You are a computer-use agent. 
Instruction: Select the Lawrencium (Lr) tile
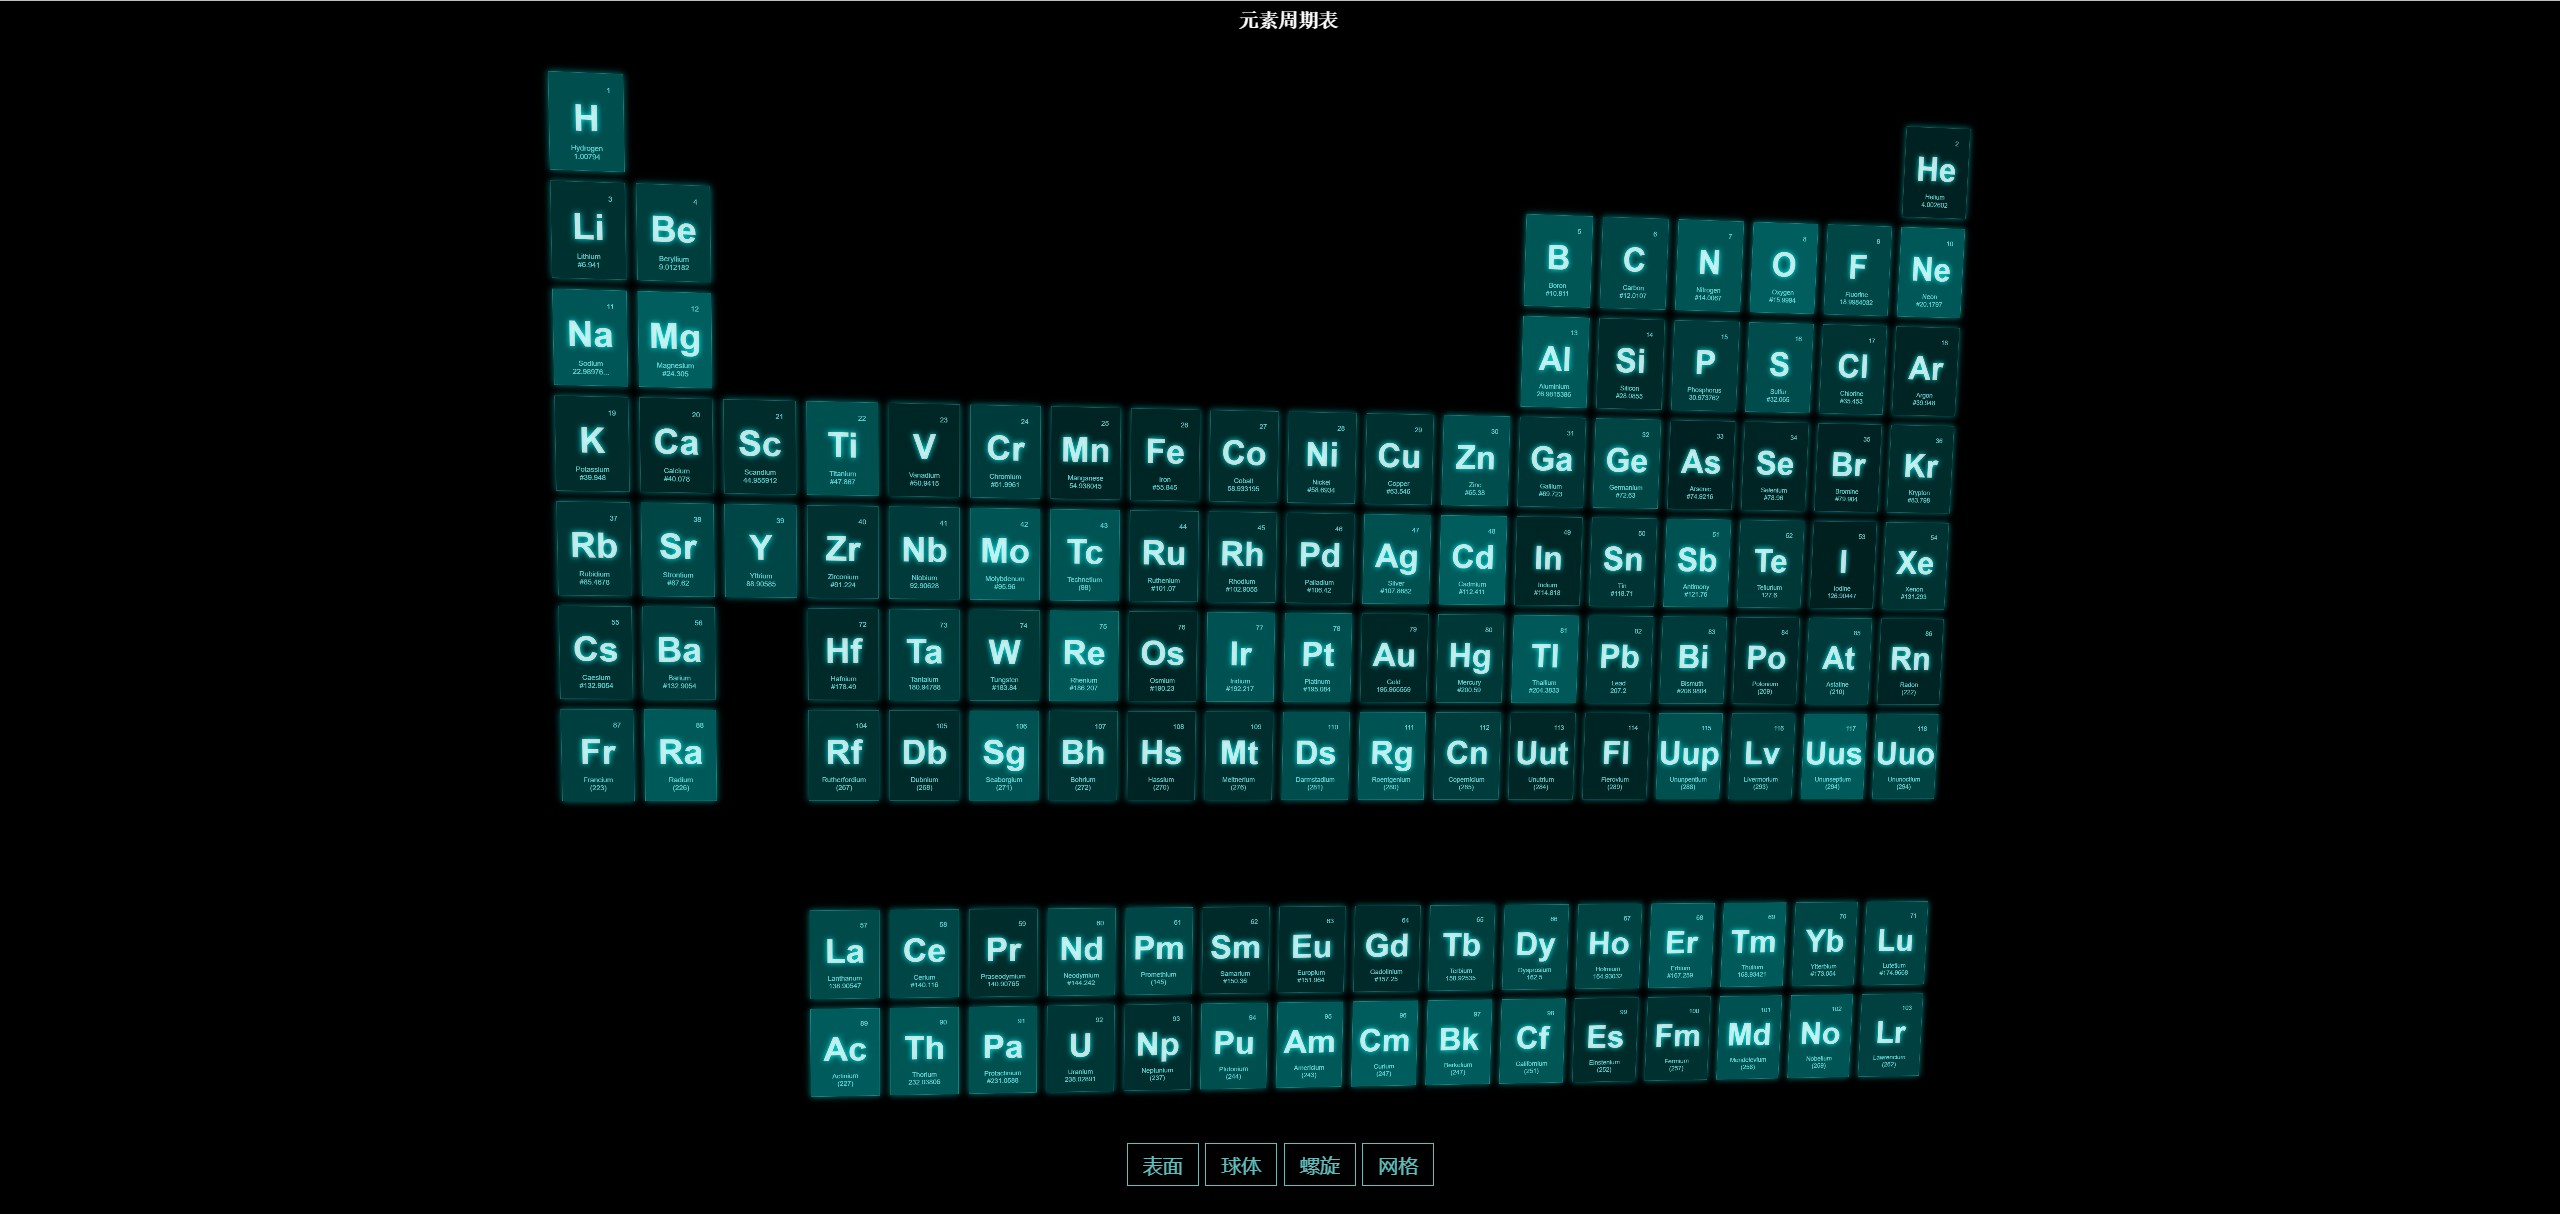1890,1035
